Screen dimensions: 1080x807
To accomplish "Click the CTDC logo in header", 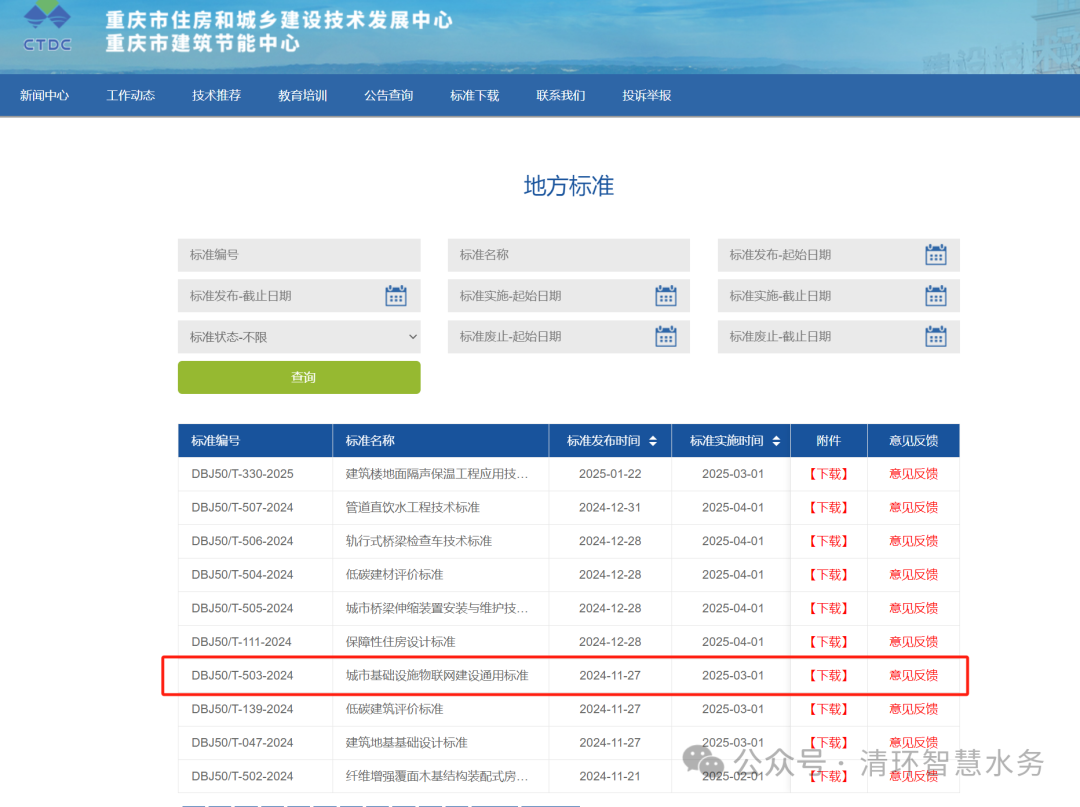I will [47, 28].
